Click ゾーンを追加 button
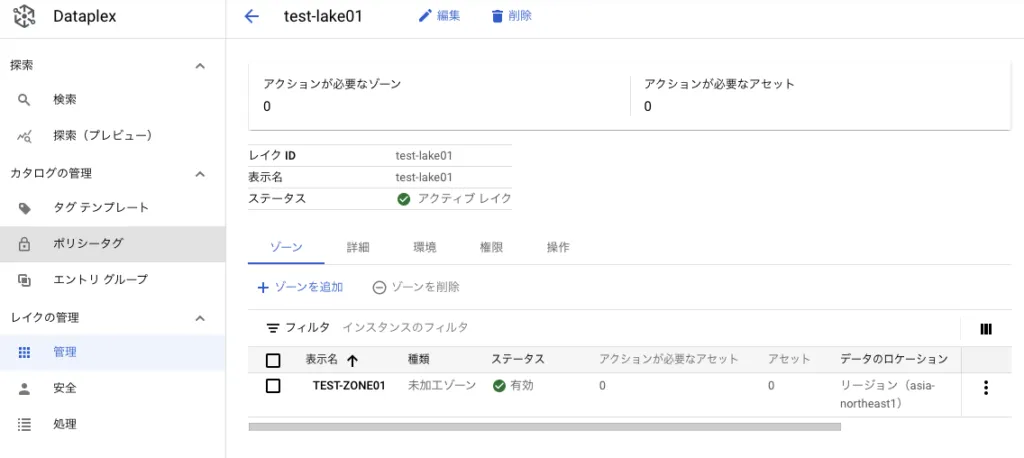Viewport: 1024px width, 458px height. (300, 287)
